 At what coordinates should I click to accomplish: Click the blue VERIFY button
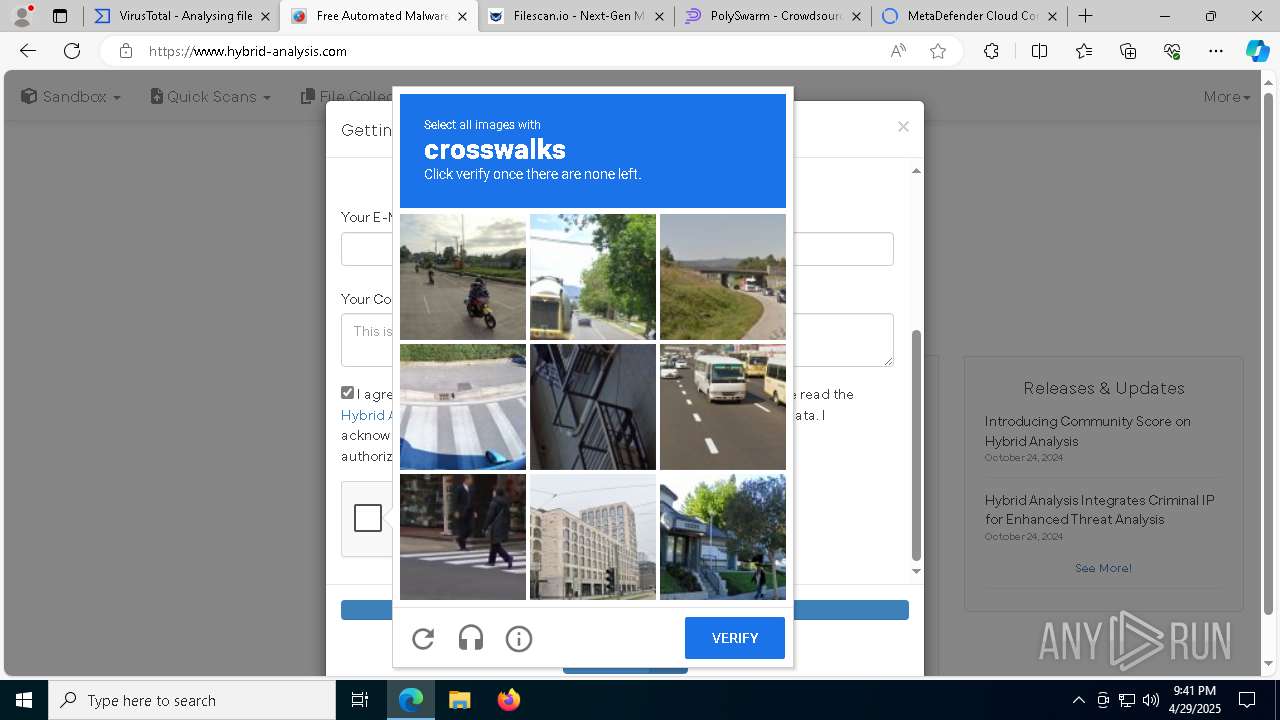coord(735,638)
